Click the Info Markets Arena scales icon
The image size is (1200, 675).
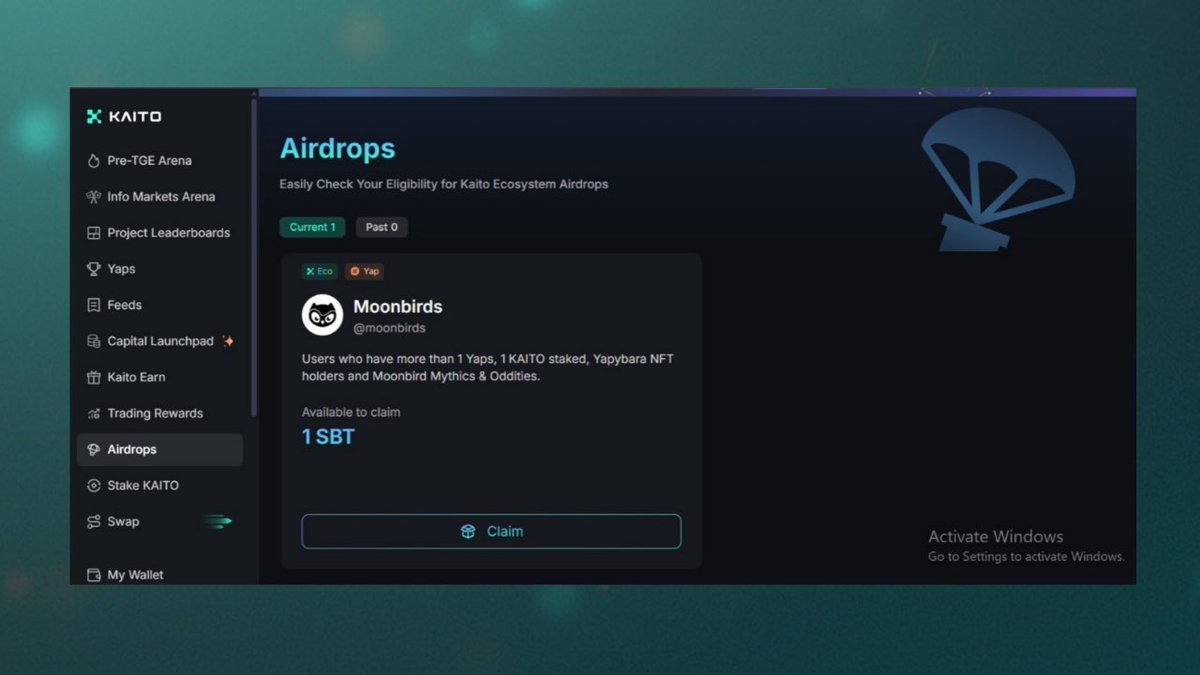[x=94, y=197]
